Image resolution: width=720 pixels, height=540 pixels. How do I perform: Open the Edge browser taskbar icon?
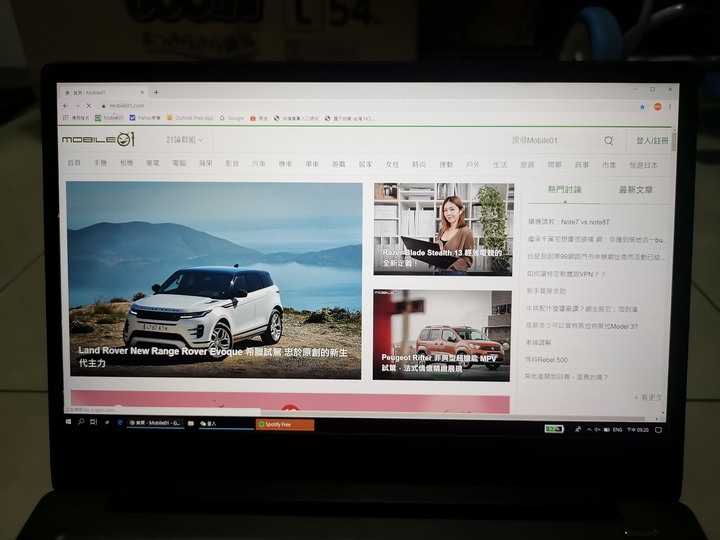[x=120, y=422]
